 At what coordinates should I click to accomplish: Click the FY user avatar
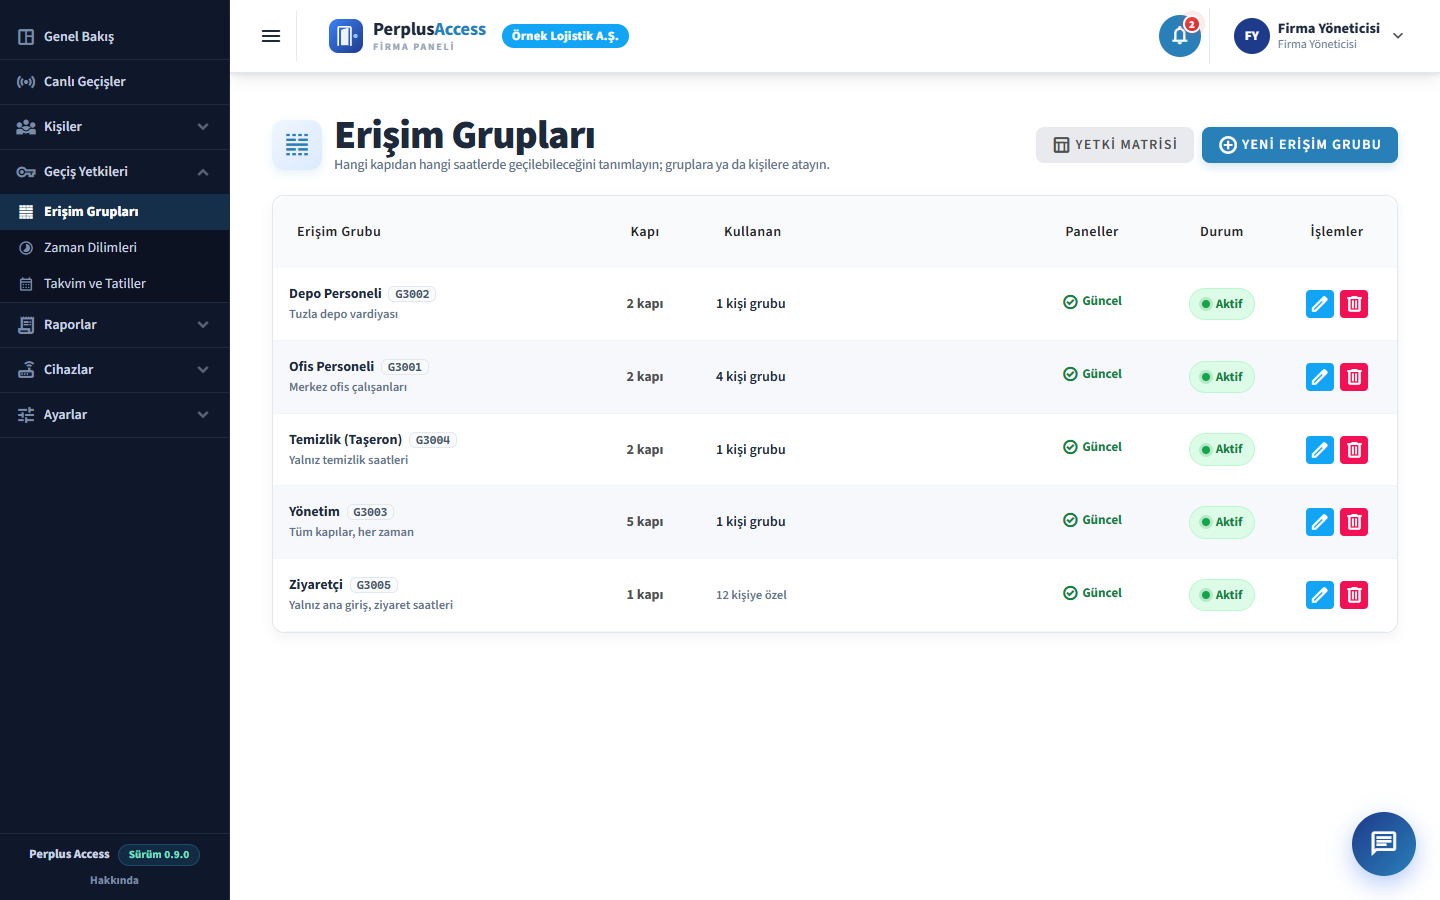[x=1252, y=36]
